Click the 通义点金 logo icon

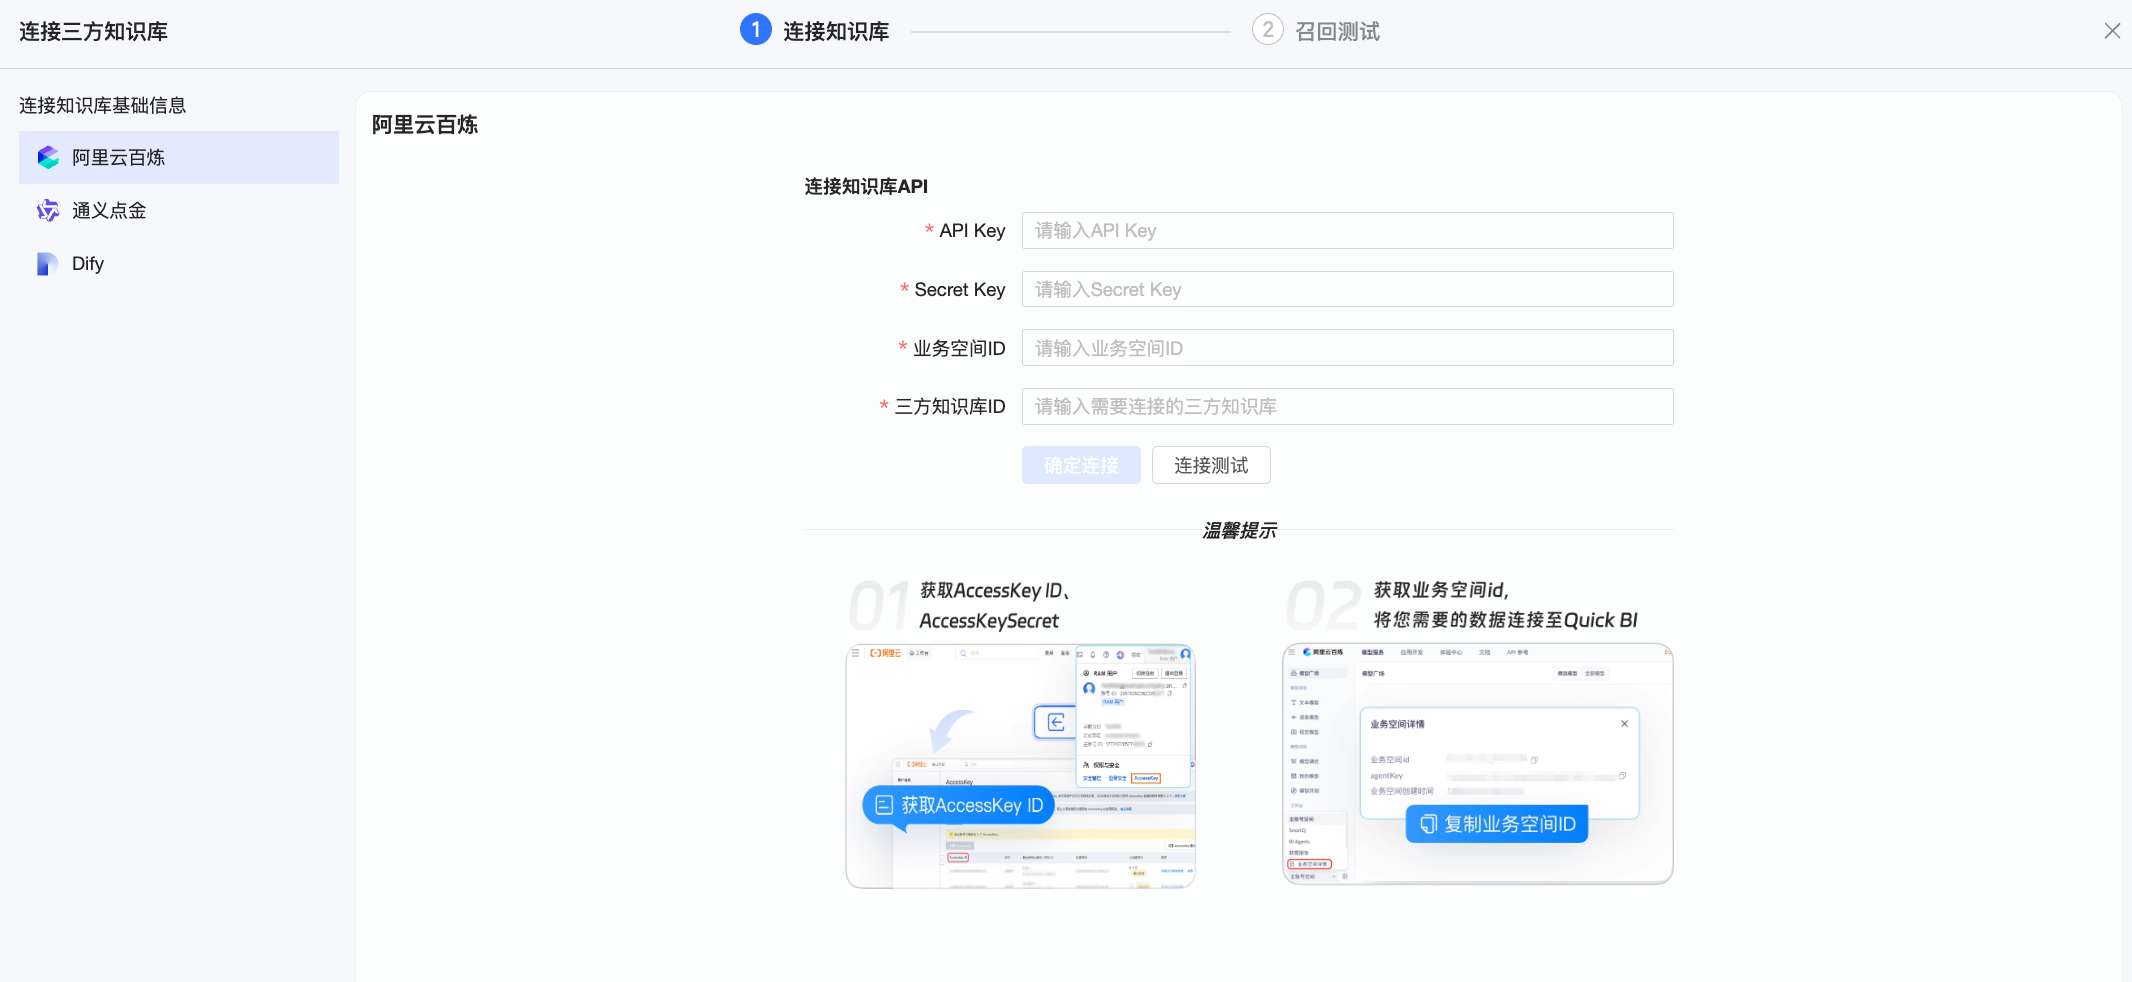coord(48,210)
